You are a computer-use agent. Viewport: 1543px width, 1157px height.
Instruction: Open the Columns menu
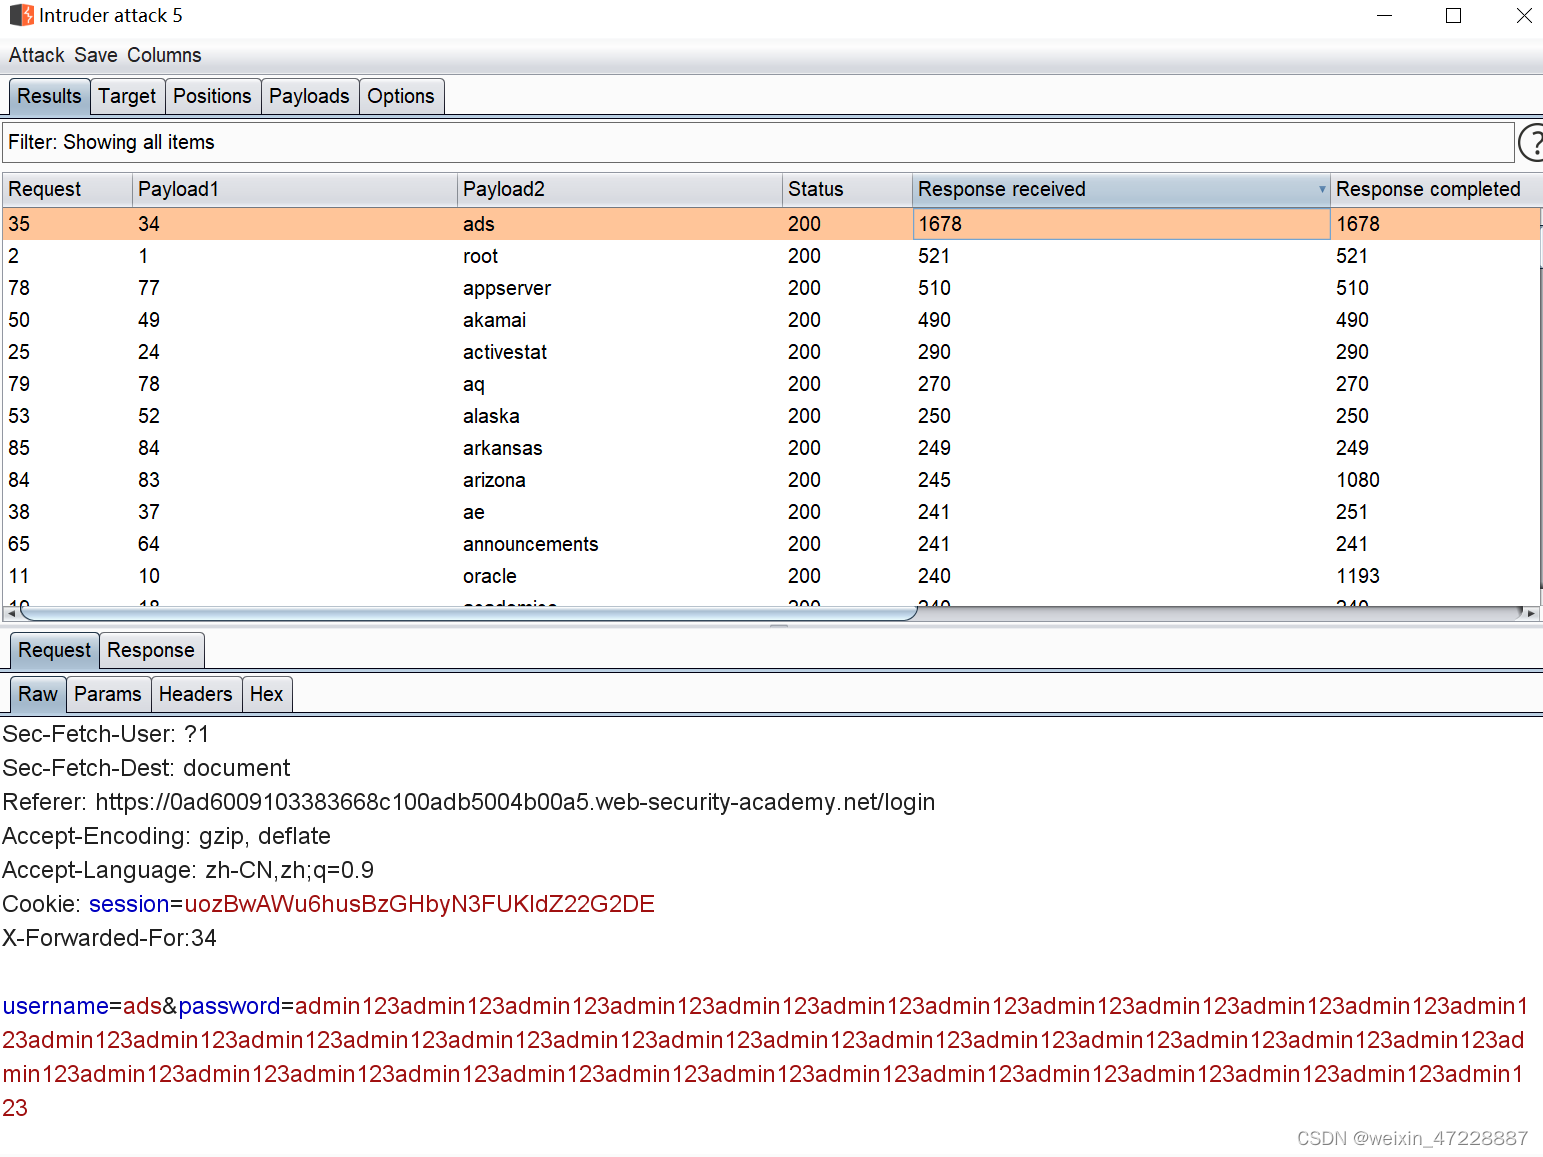[x=164, y=55]
